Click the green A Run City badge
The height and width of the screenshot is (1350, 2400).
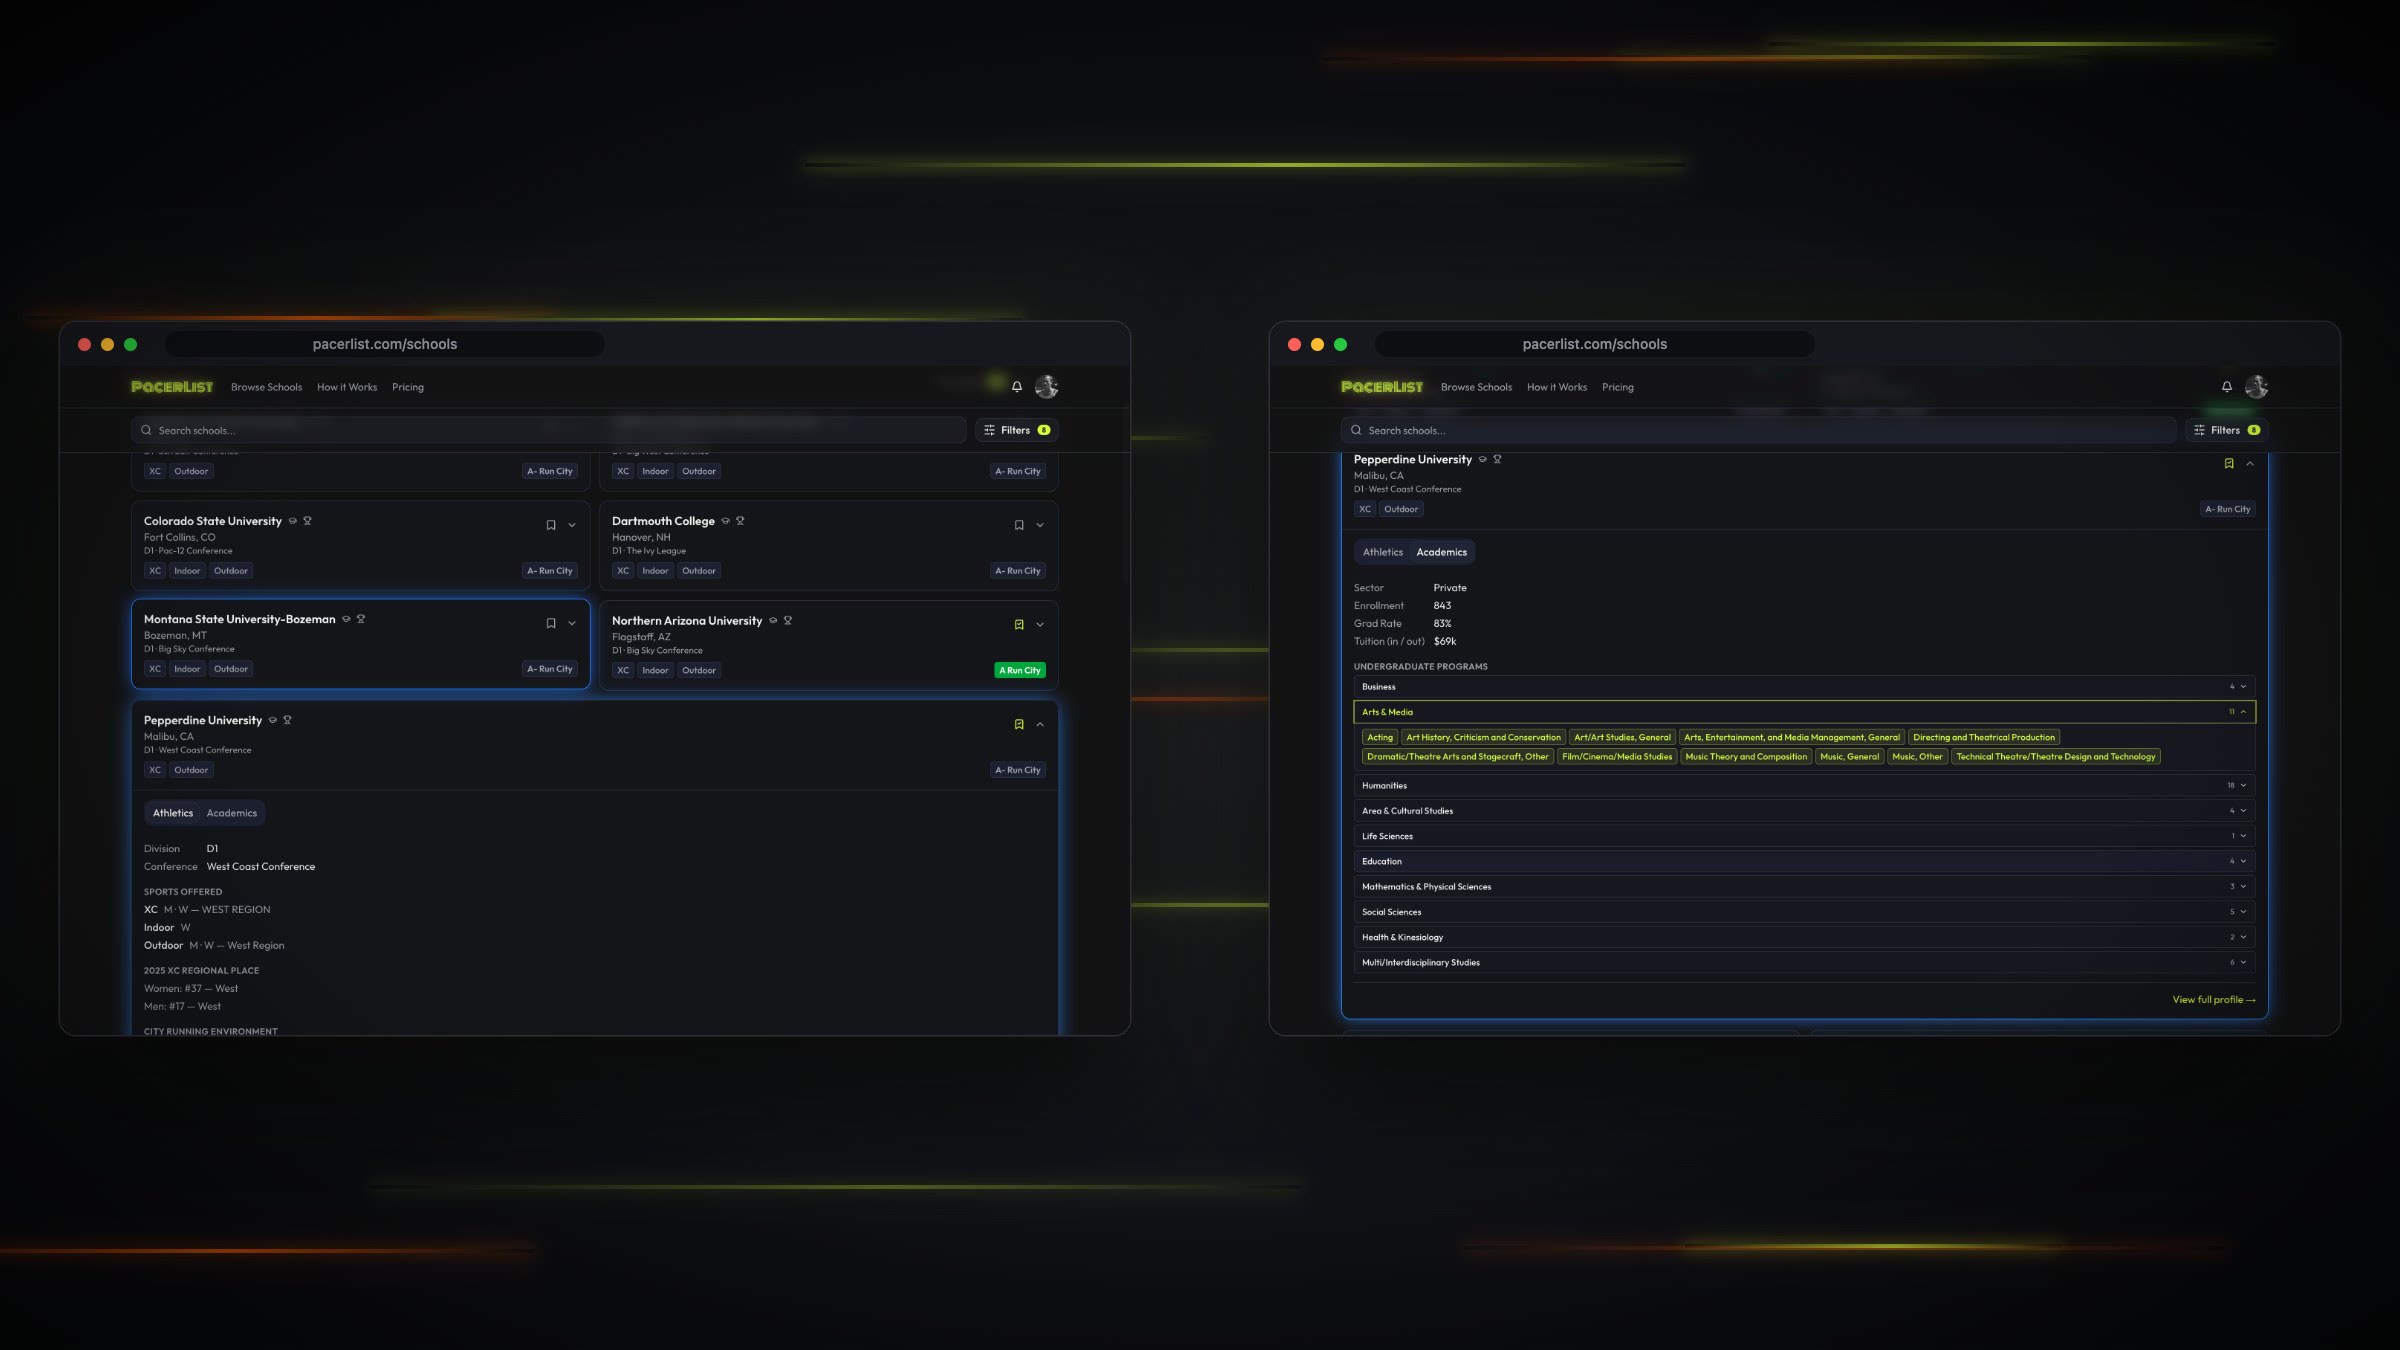pos(1020,670)
